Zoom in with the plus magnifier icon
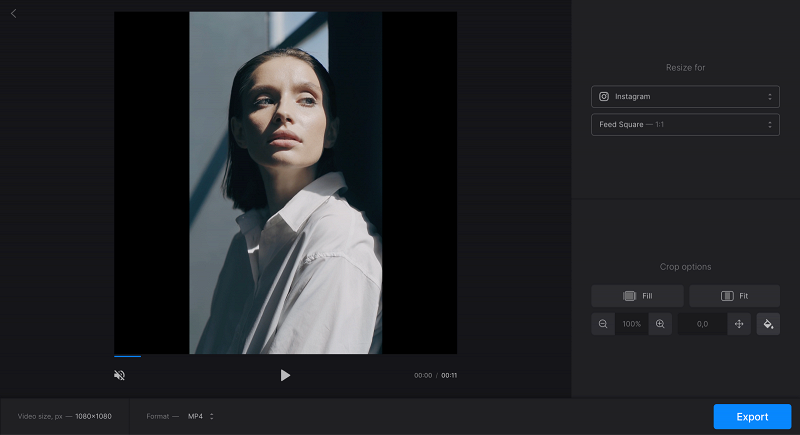Viewport: 800px width, 435px height. [660, 324]
